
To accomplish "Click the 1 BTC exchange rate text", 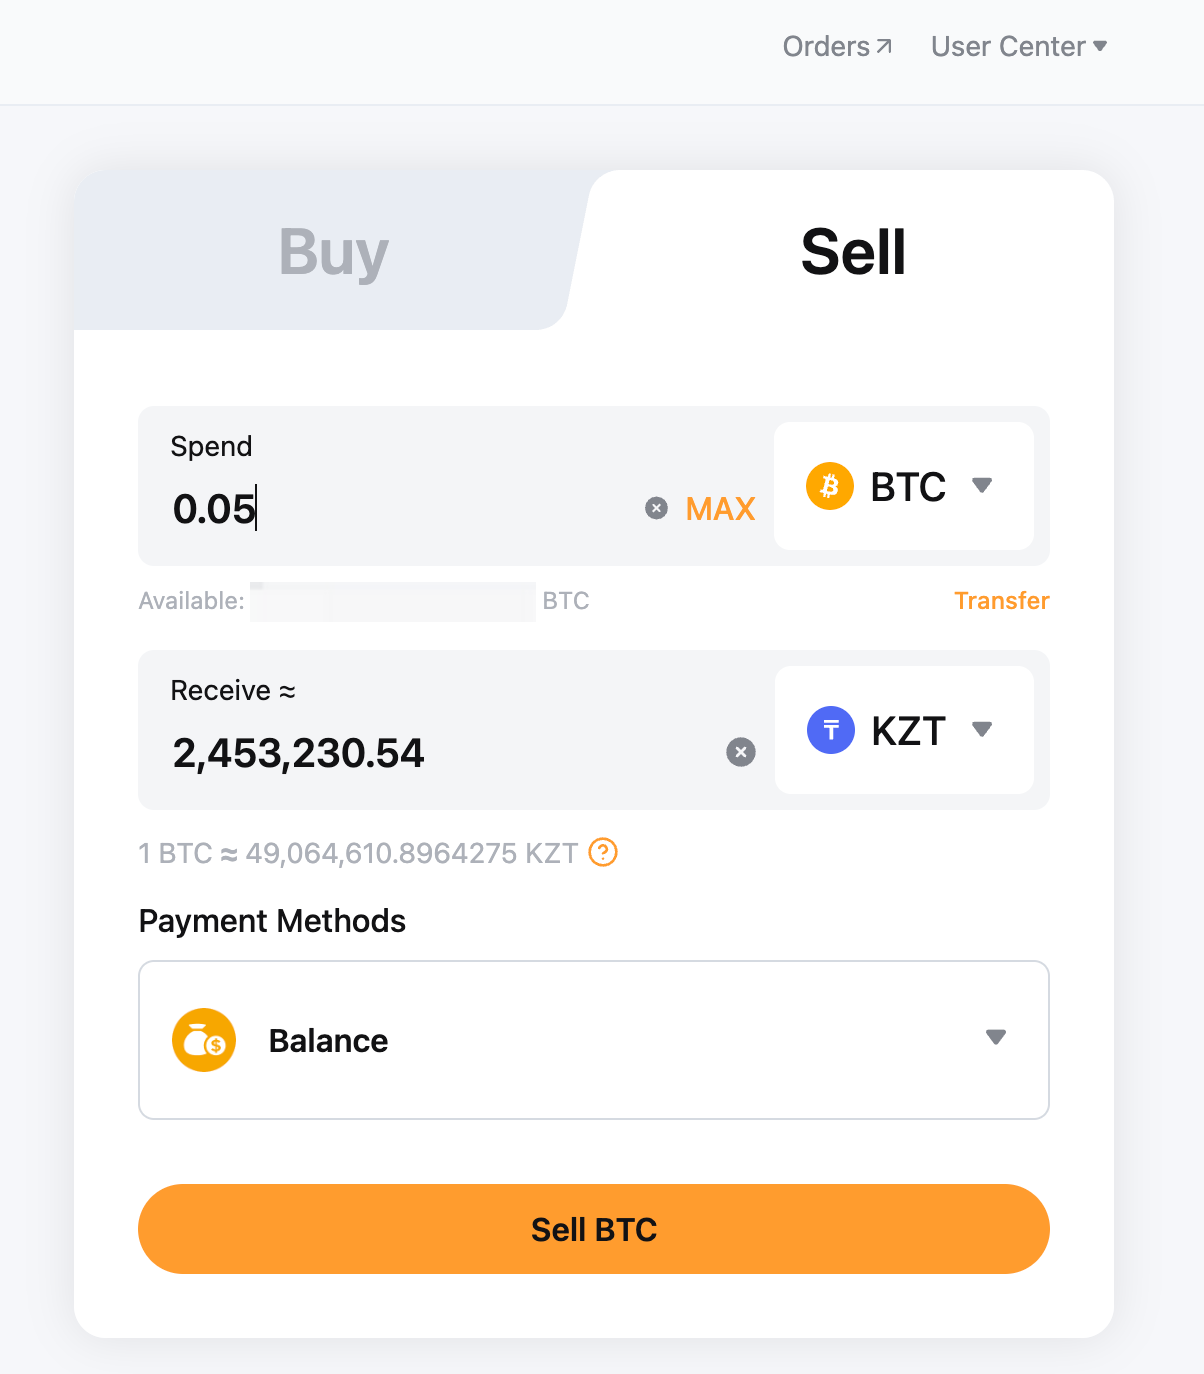I will [x=358, y=853].
